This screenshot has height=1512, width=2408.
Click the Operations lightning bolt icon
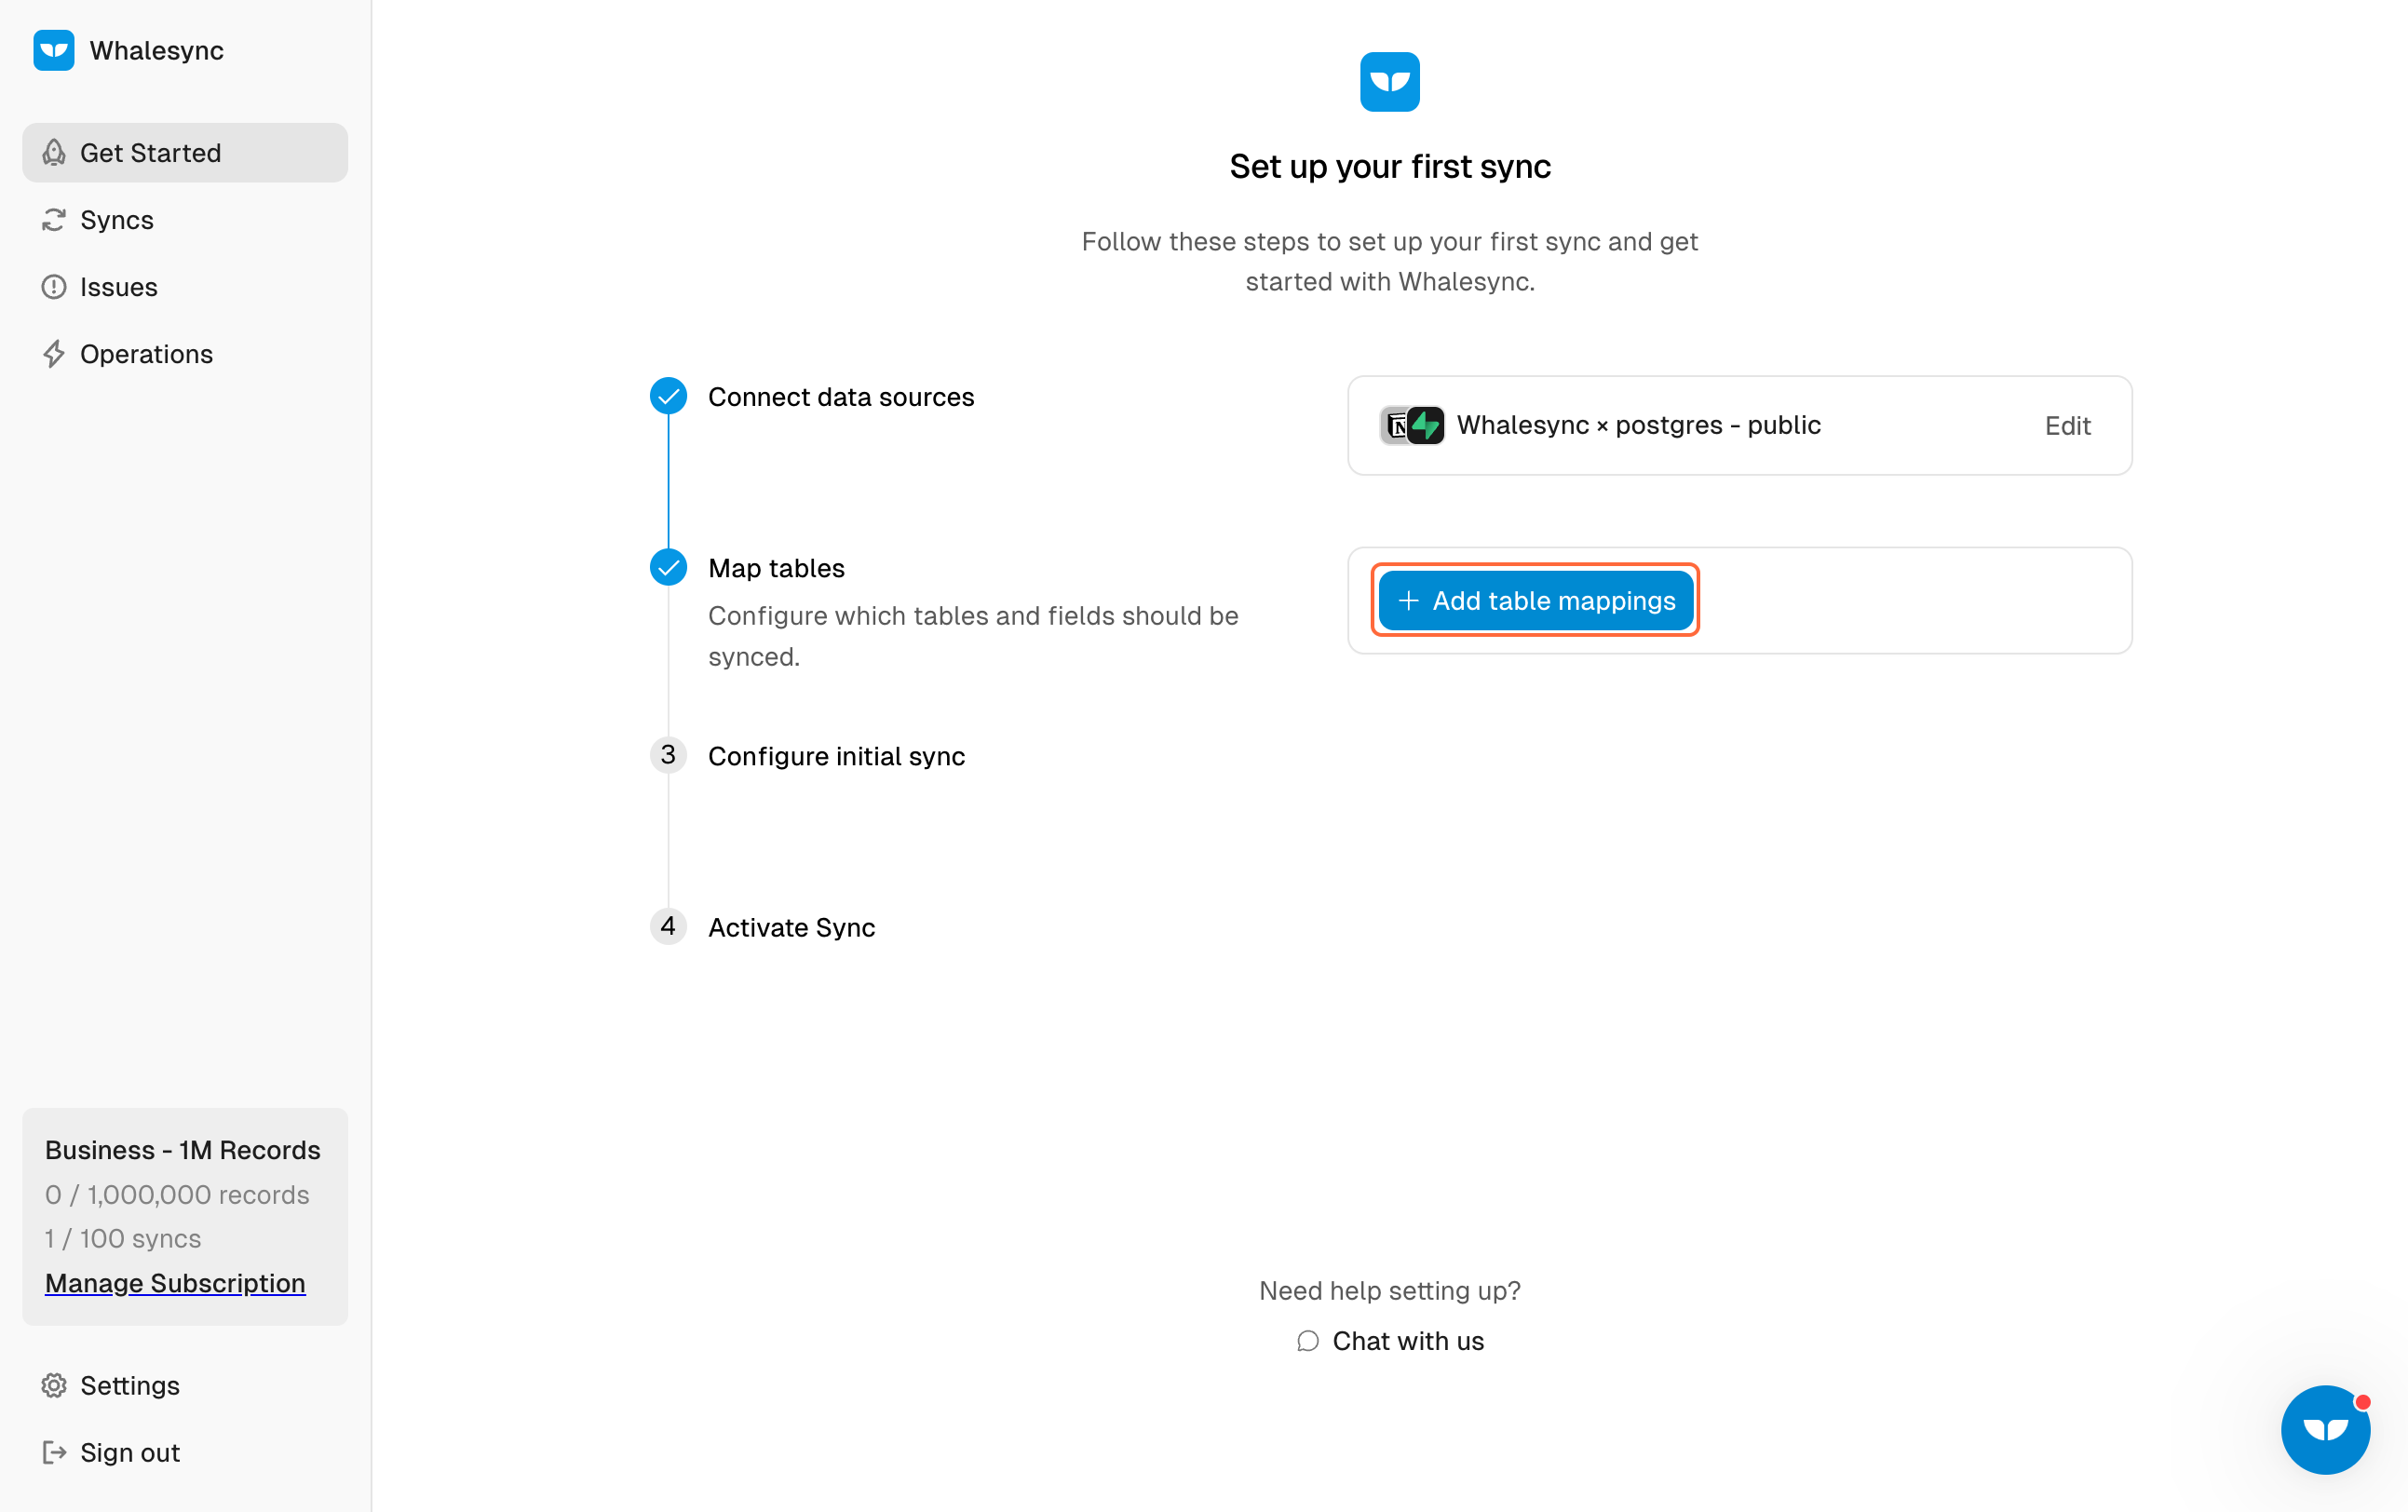(54, 354)
